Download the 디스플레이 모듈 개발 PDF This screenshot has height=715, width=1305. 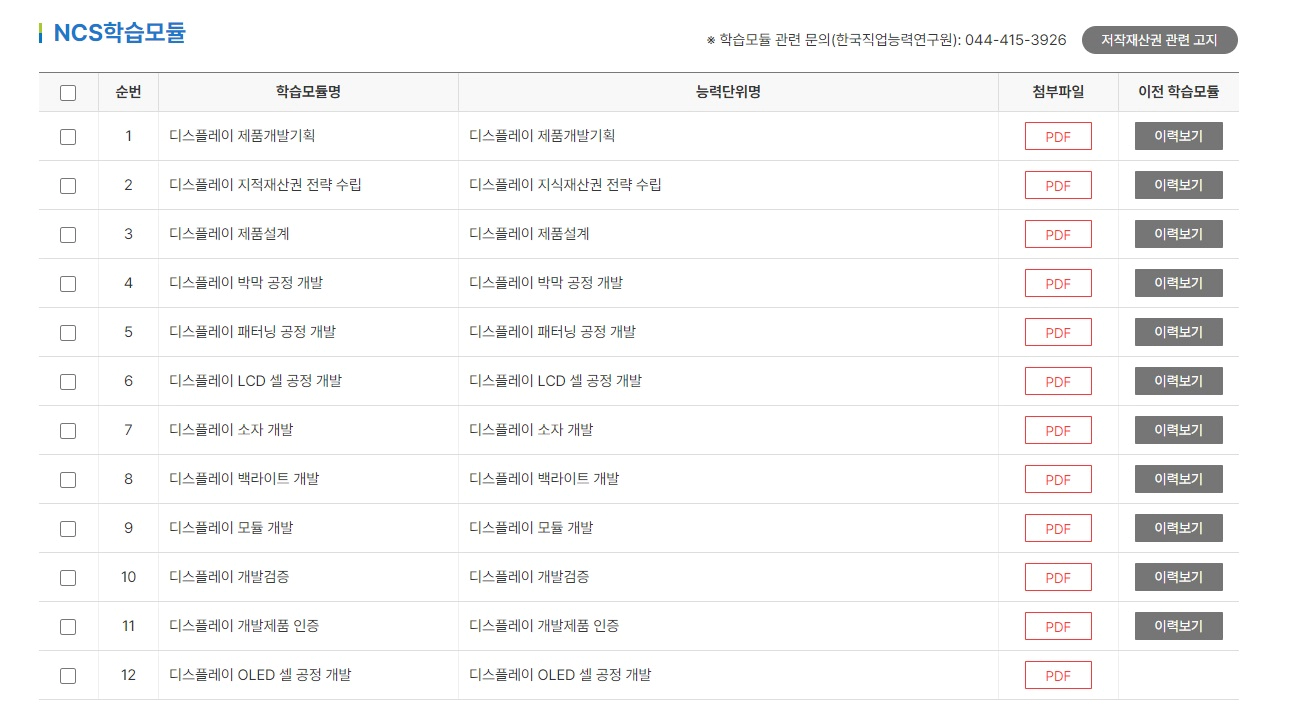[x=1058, y=527]
